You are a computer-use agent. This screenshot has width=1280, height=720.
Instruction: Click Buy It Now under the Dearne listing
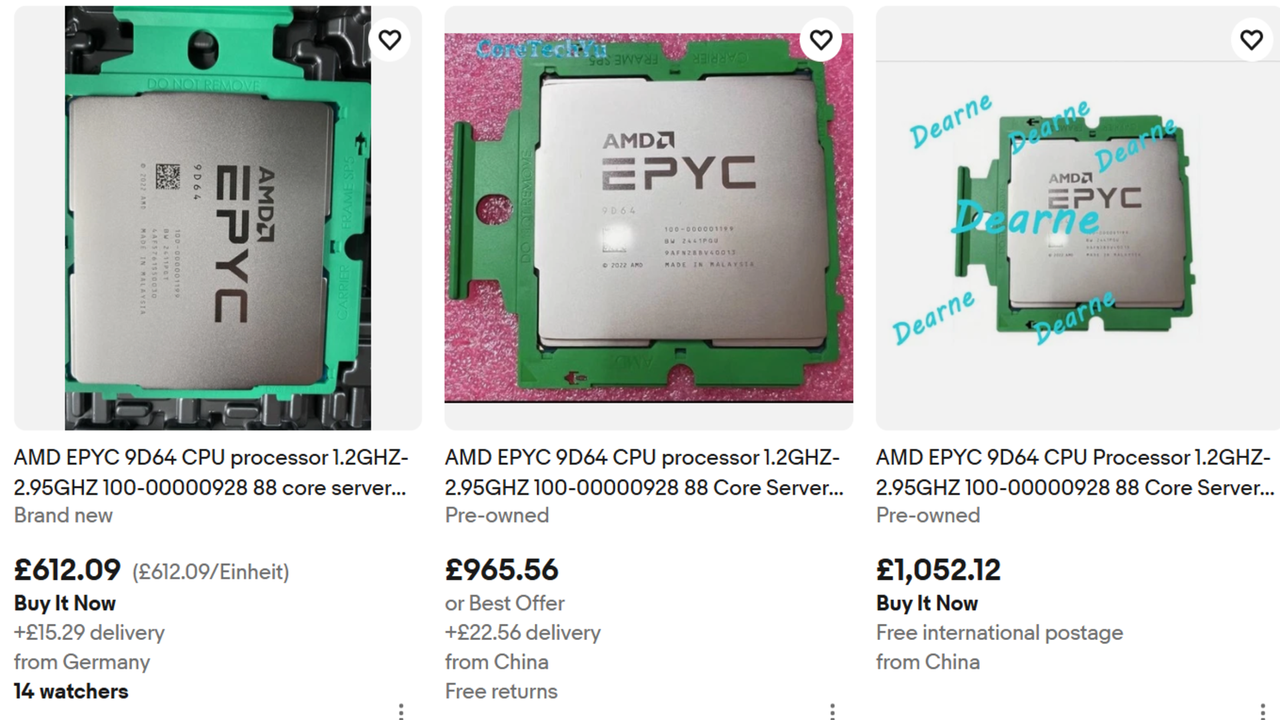point(927,603)
